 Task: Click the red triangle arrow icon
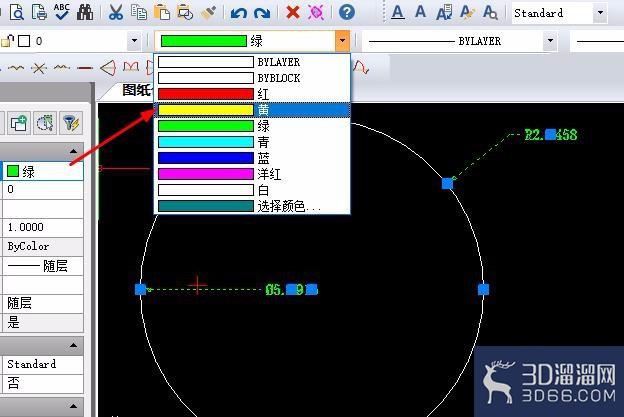coord(108,68)
